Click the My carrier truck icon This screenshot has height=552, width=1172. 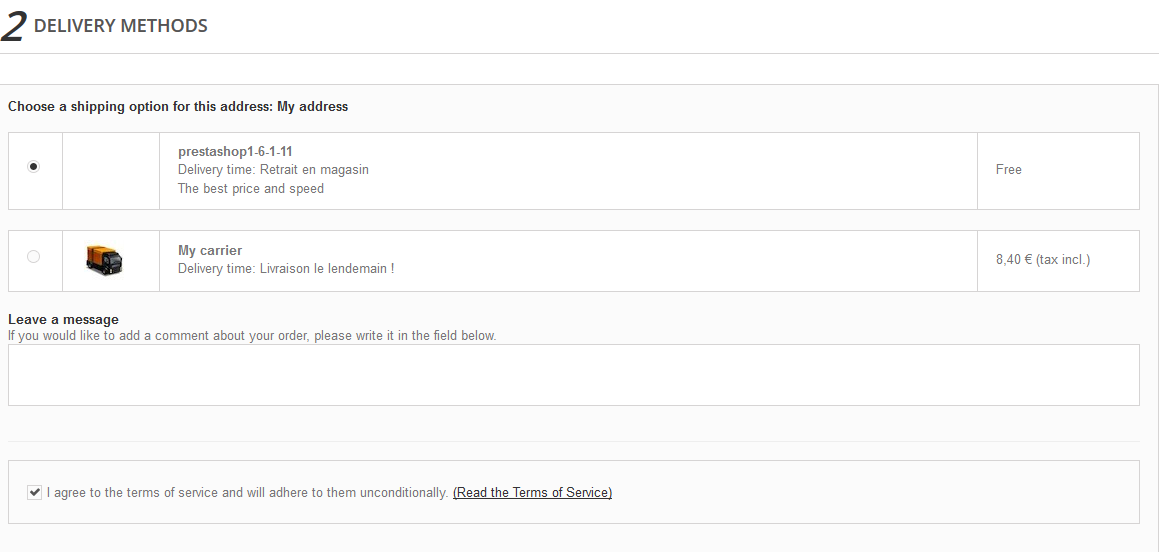(x=104, y=261)
